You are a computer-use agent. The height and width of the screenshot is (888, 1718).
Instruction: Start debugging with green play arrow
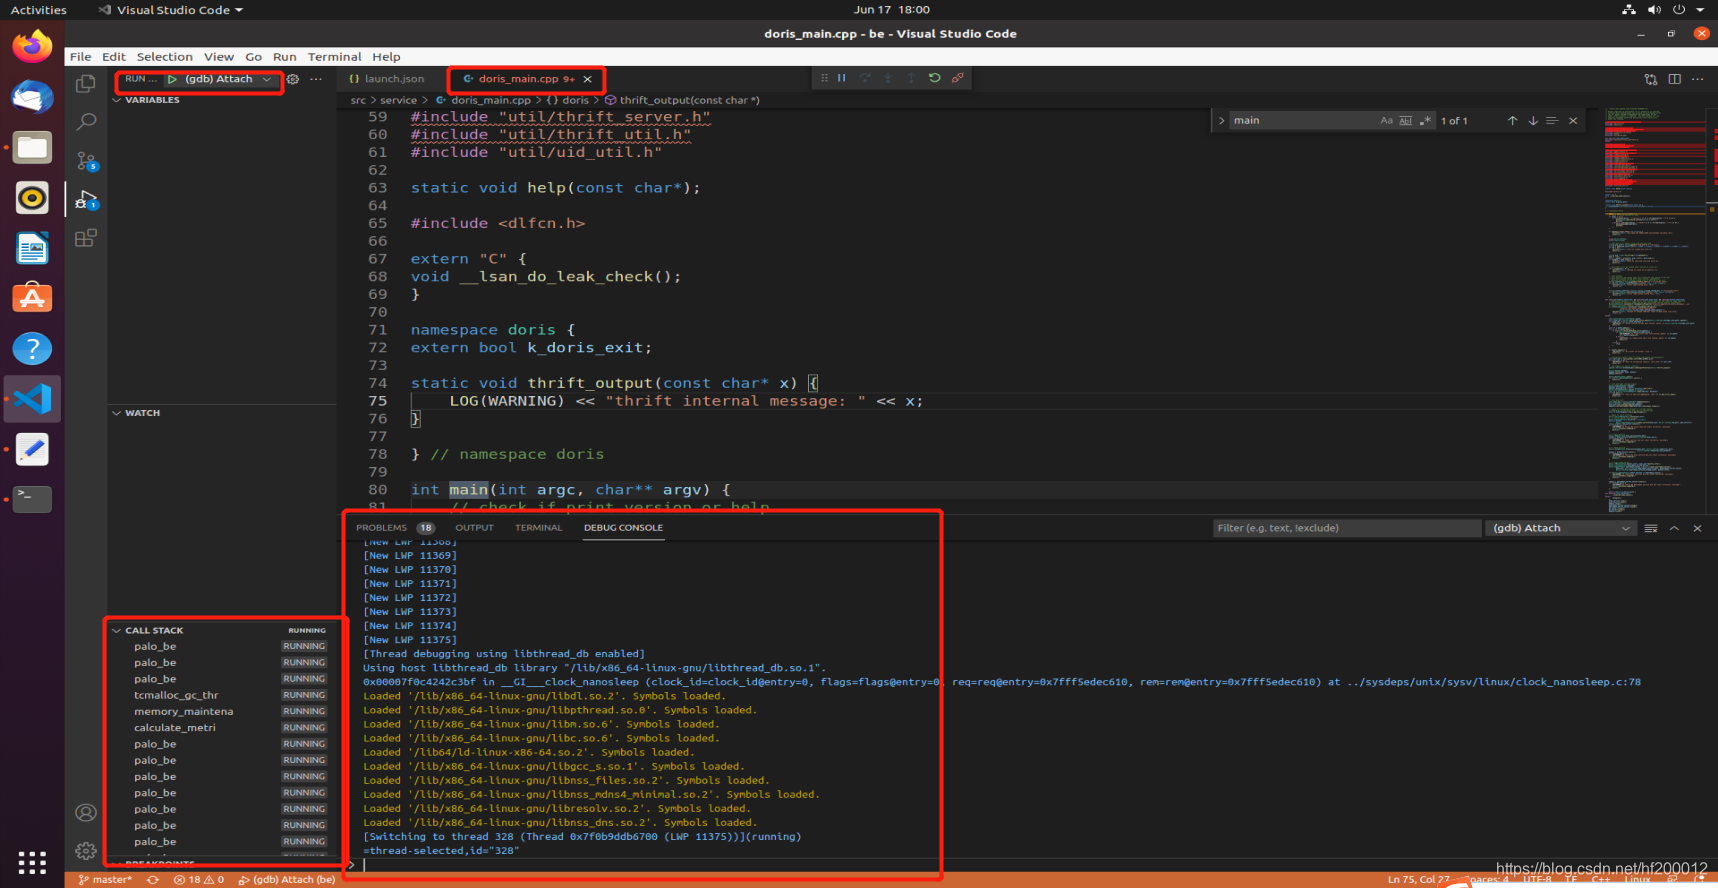pyautogui.click(x=172, y=79)
